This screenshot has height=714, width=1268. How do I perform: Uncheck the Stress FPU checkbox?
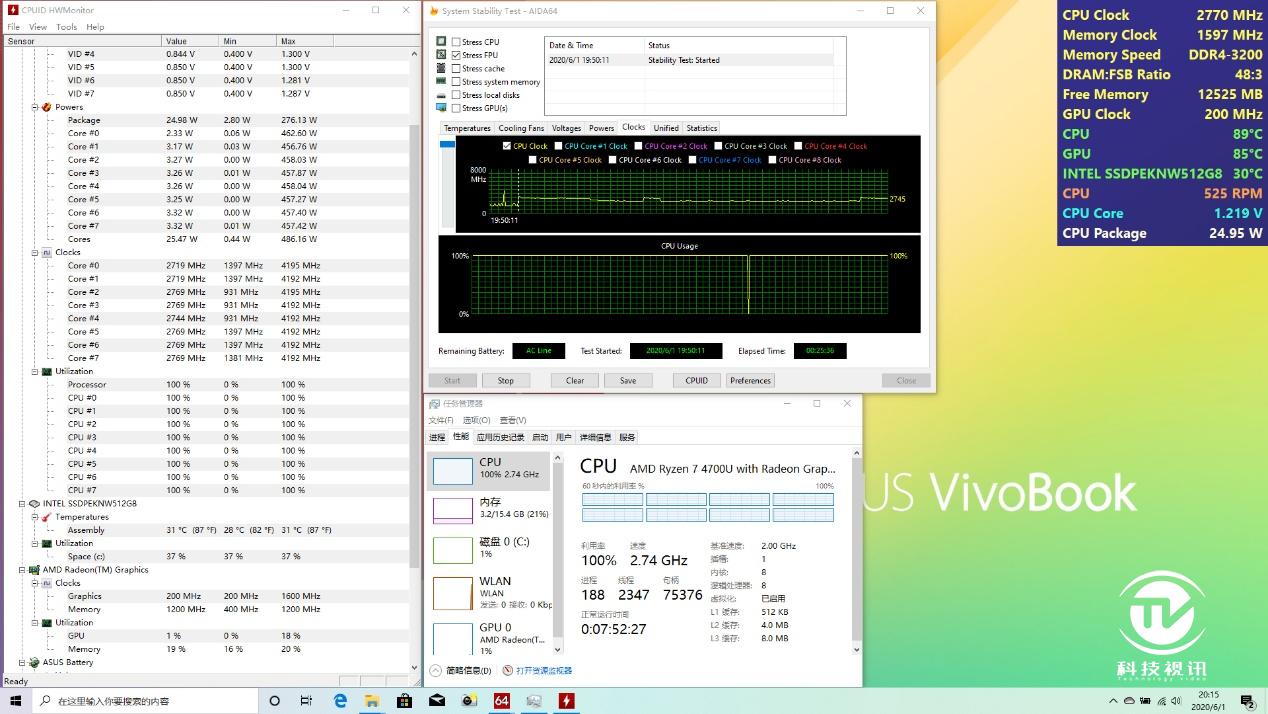click(457, 55)
